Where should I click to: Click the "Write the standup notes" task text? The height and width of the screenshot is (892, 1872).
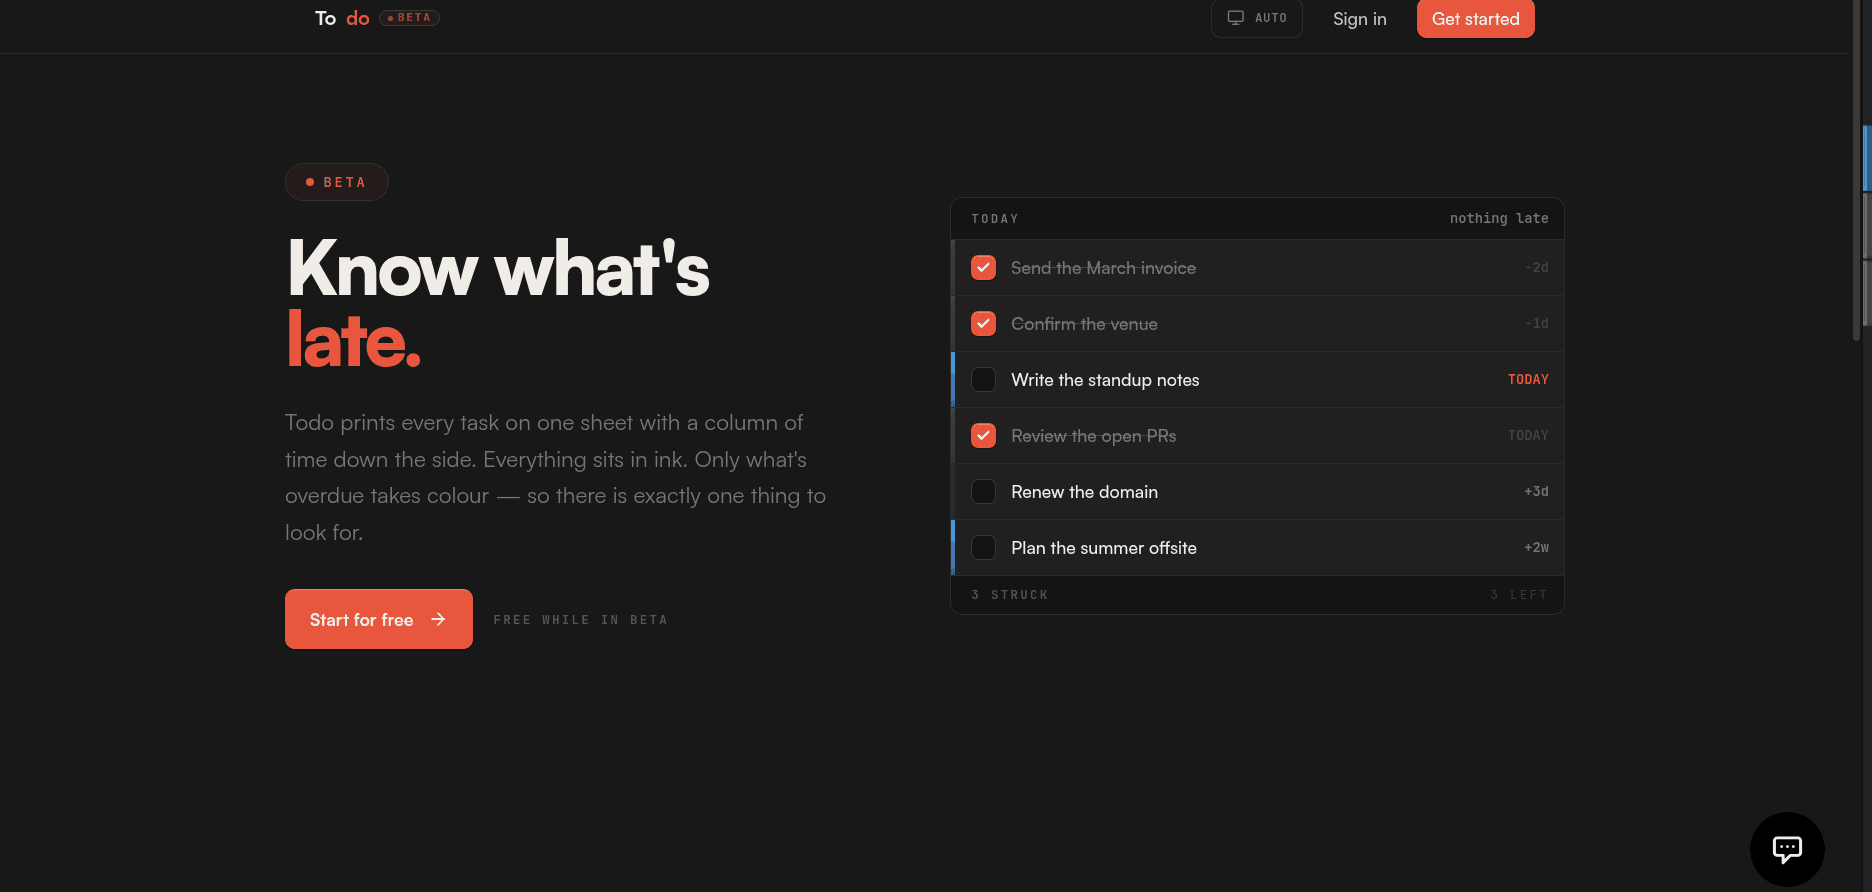pos(1105,380)
